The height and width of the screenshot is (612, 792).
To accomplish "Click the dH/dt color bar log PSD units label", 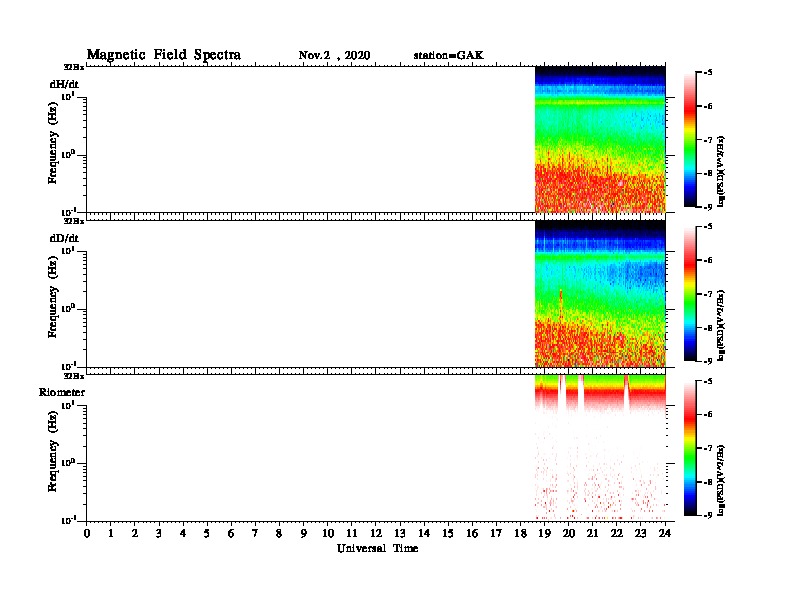I will 721,171.
